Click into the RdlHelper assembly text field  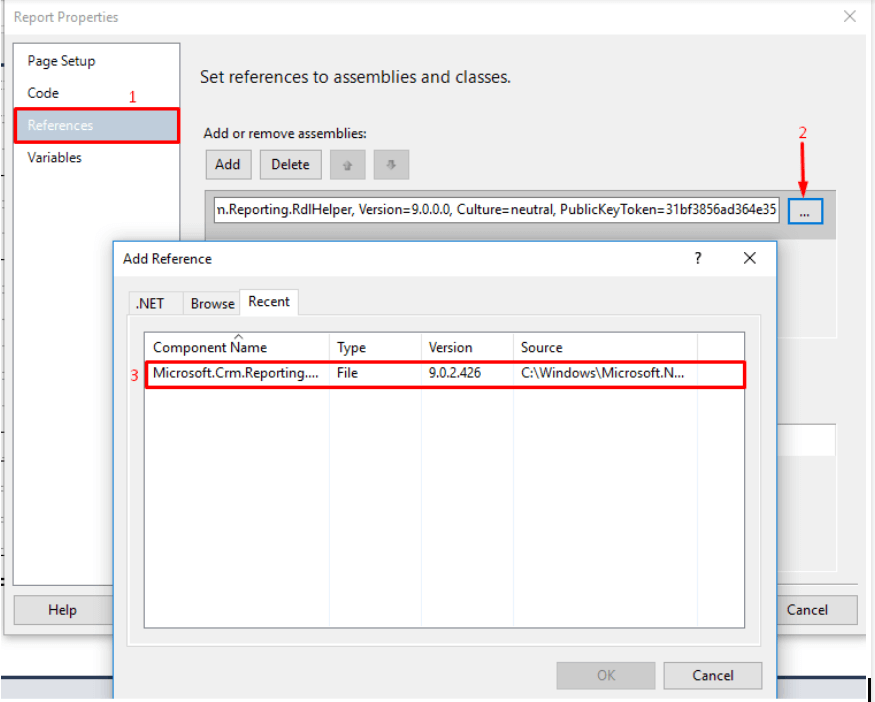pyautogui.click(x=495, y=211)
